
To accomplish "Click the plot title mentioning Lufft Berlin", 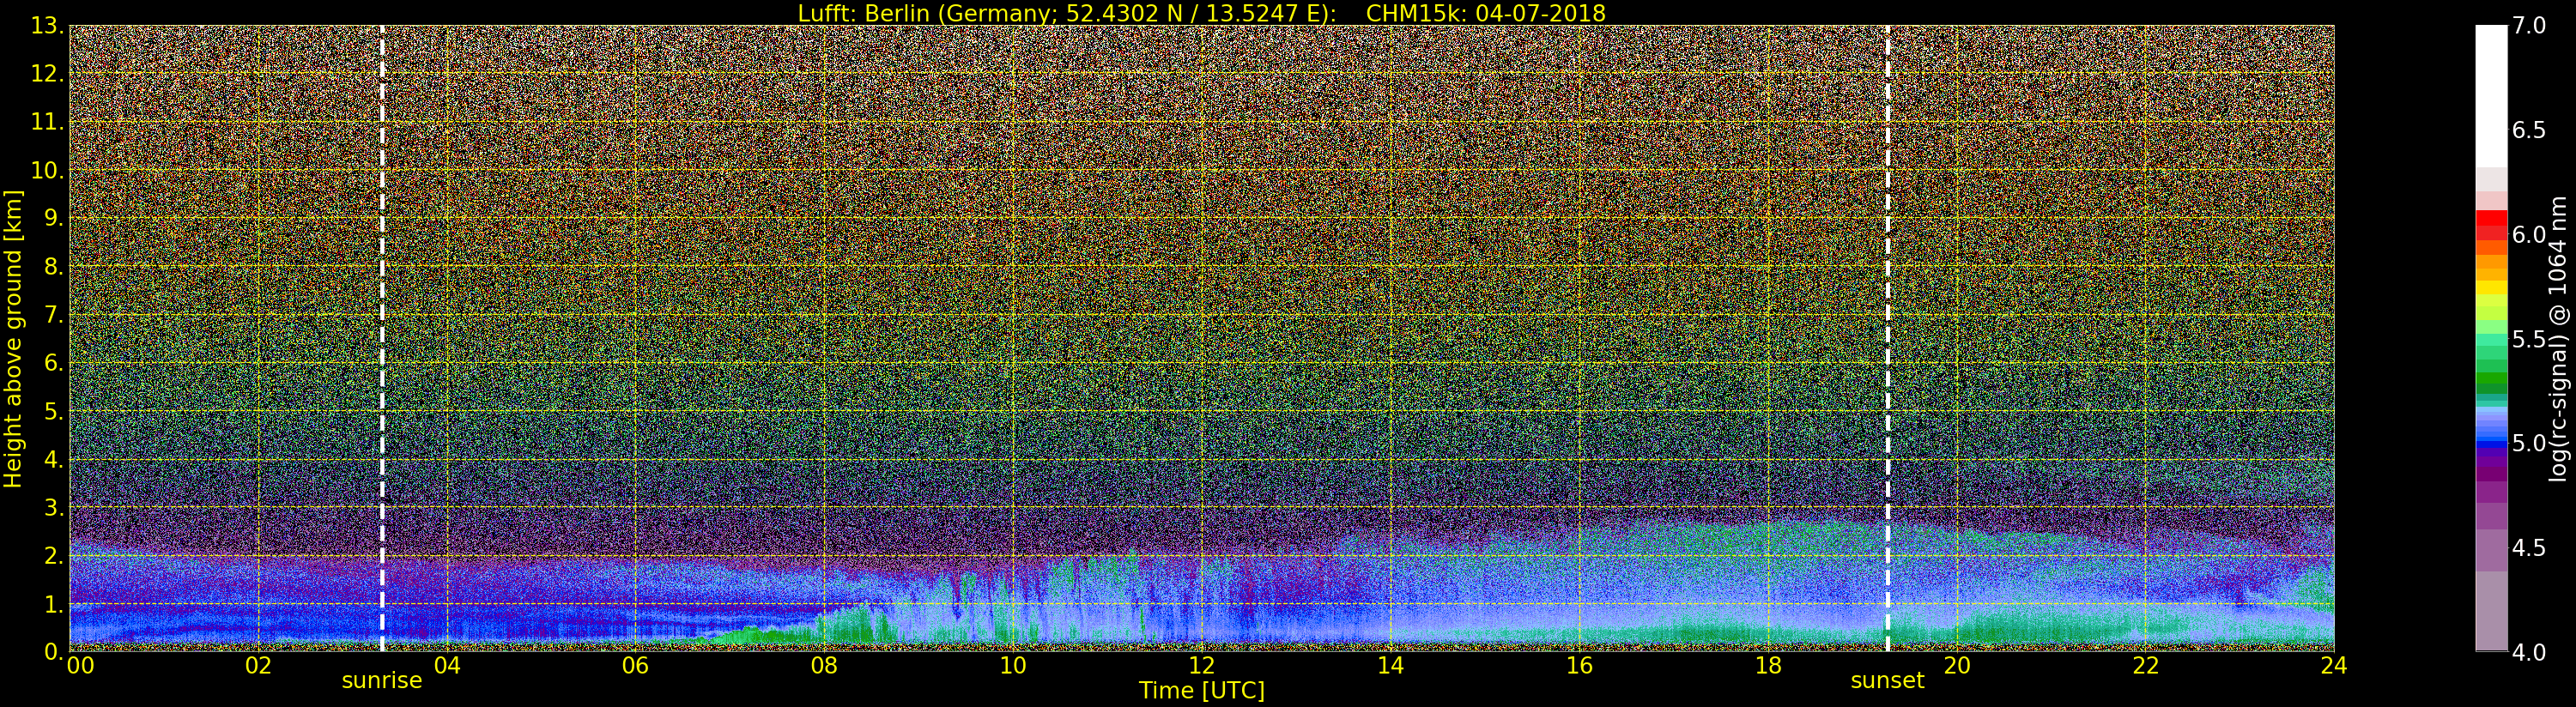I will click(x=1201, y=13).
